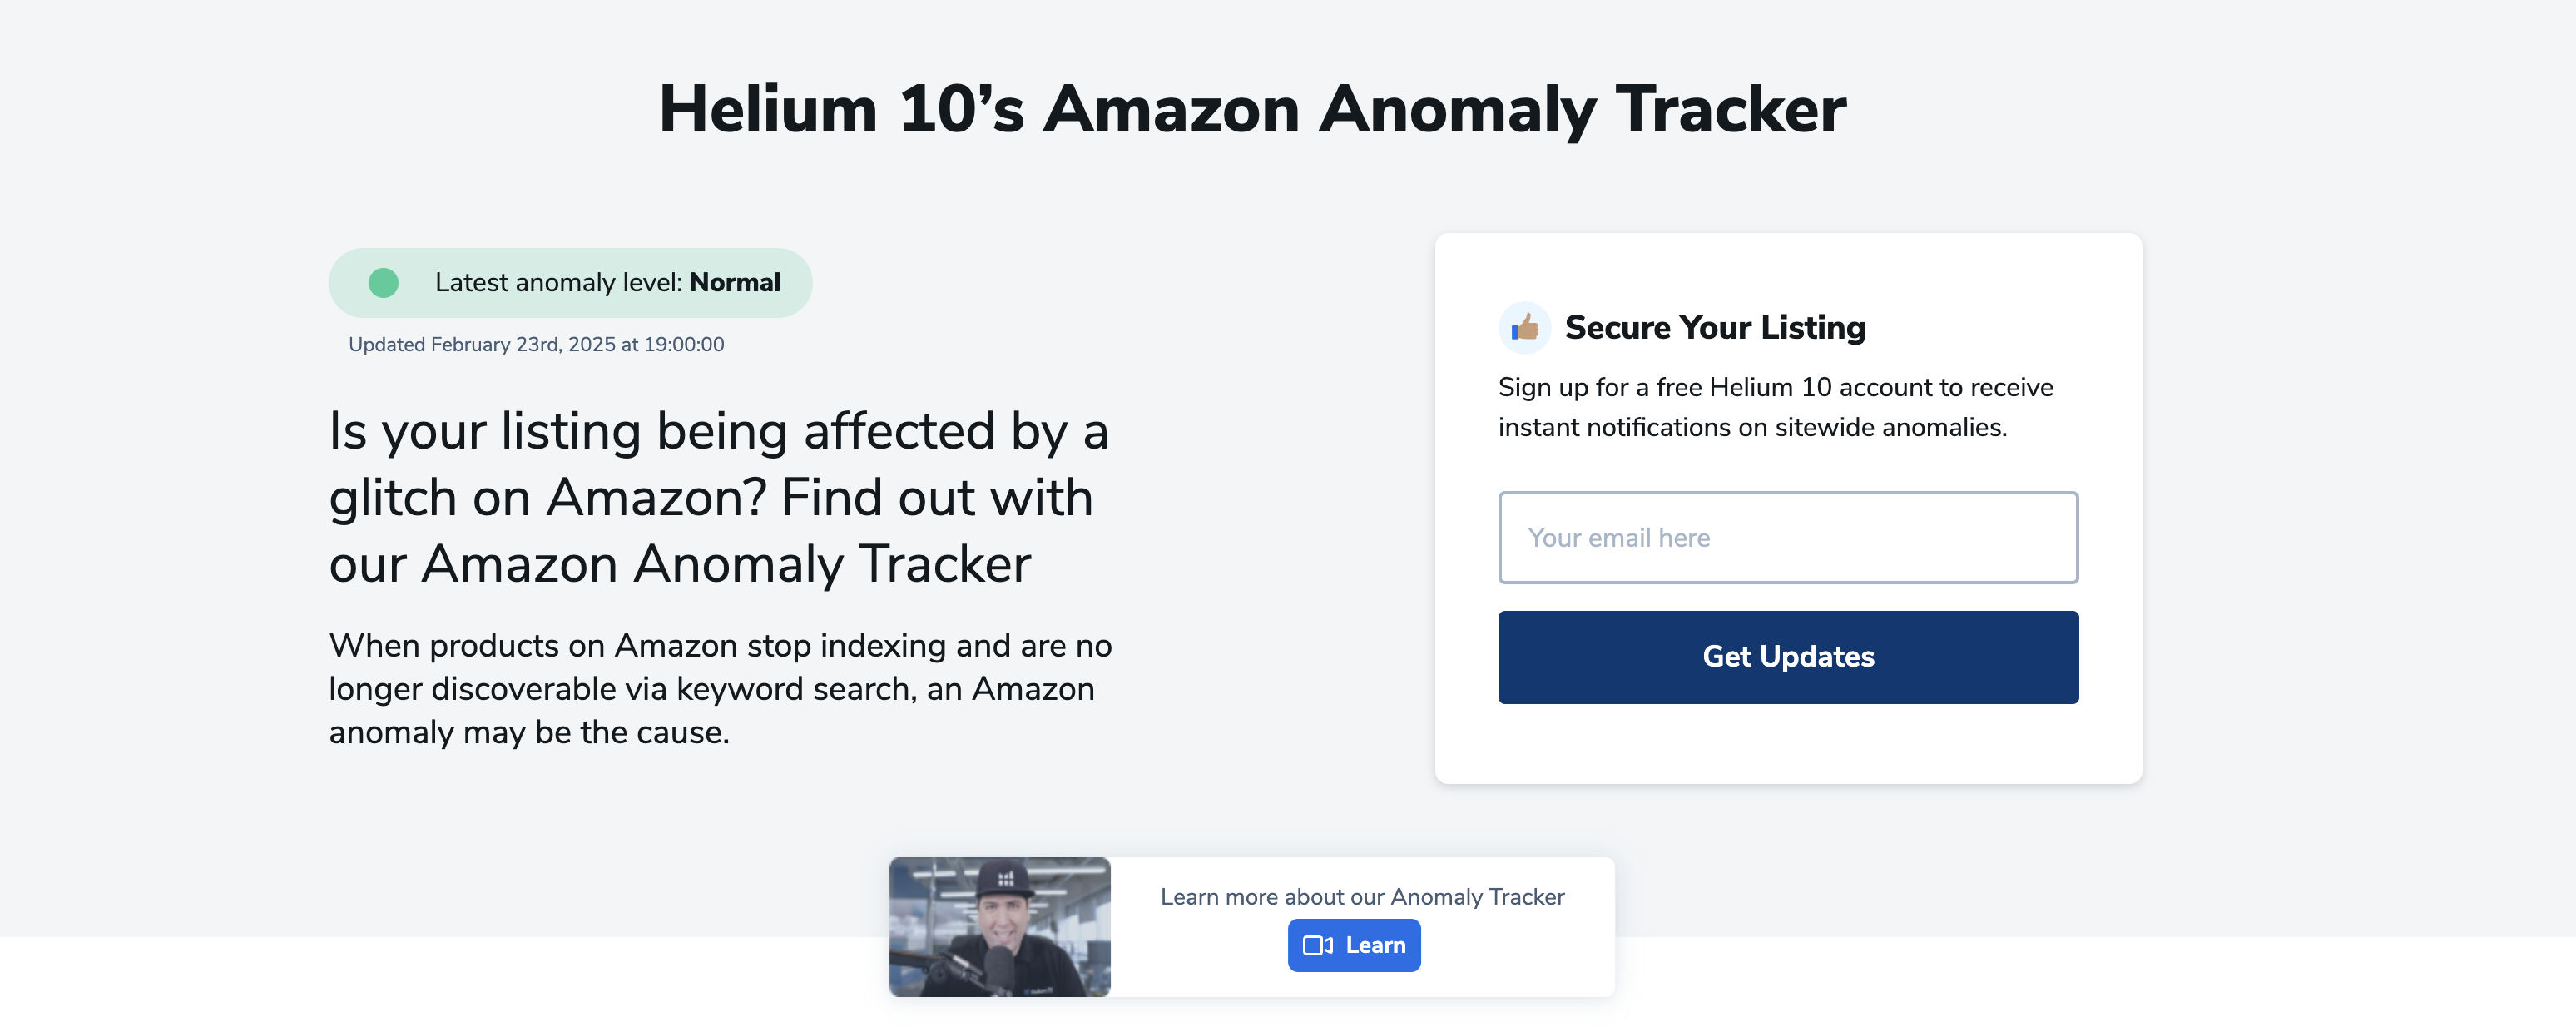Click the paragraph about products stop indexing
2576x1032 pixels.
coord(720,689)
